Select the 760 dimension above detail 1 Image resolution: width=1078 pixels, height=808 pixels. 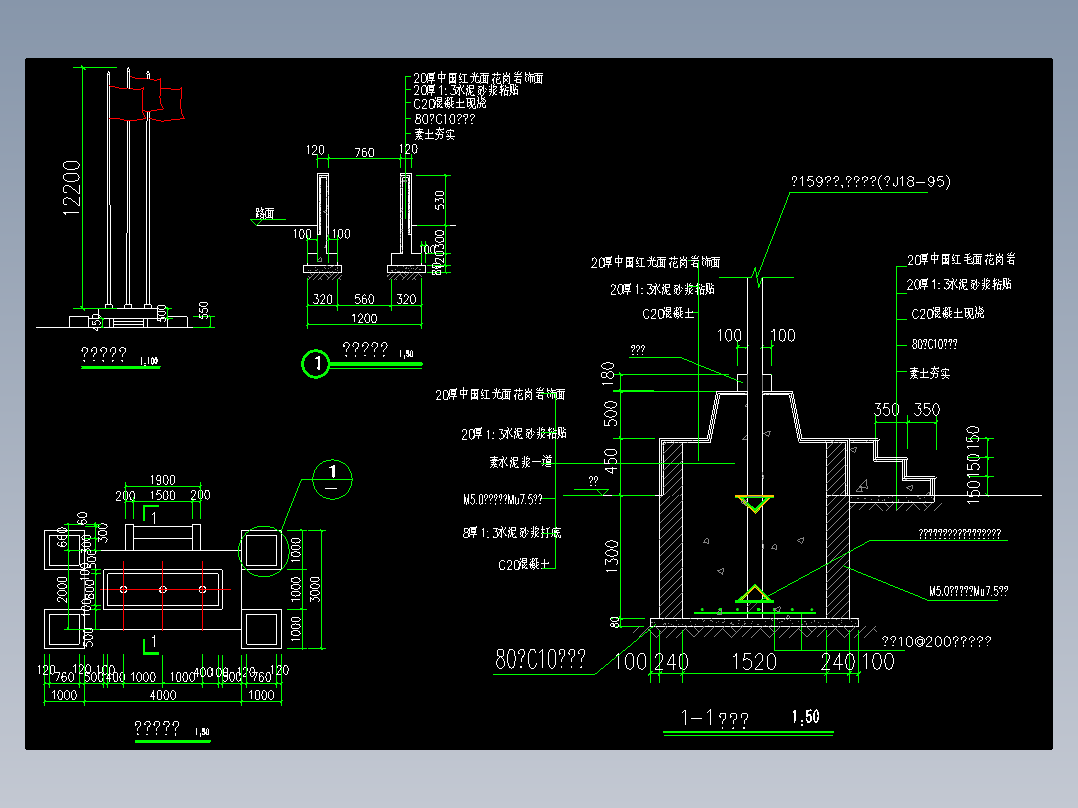(364, 153)
